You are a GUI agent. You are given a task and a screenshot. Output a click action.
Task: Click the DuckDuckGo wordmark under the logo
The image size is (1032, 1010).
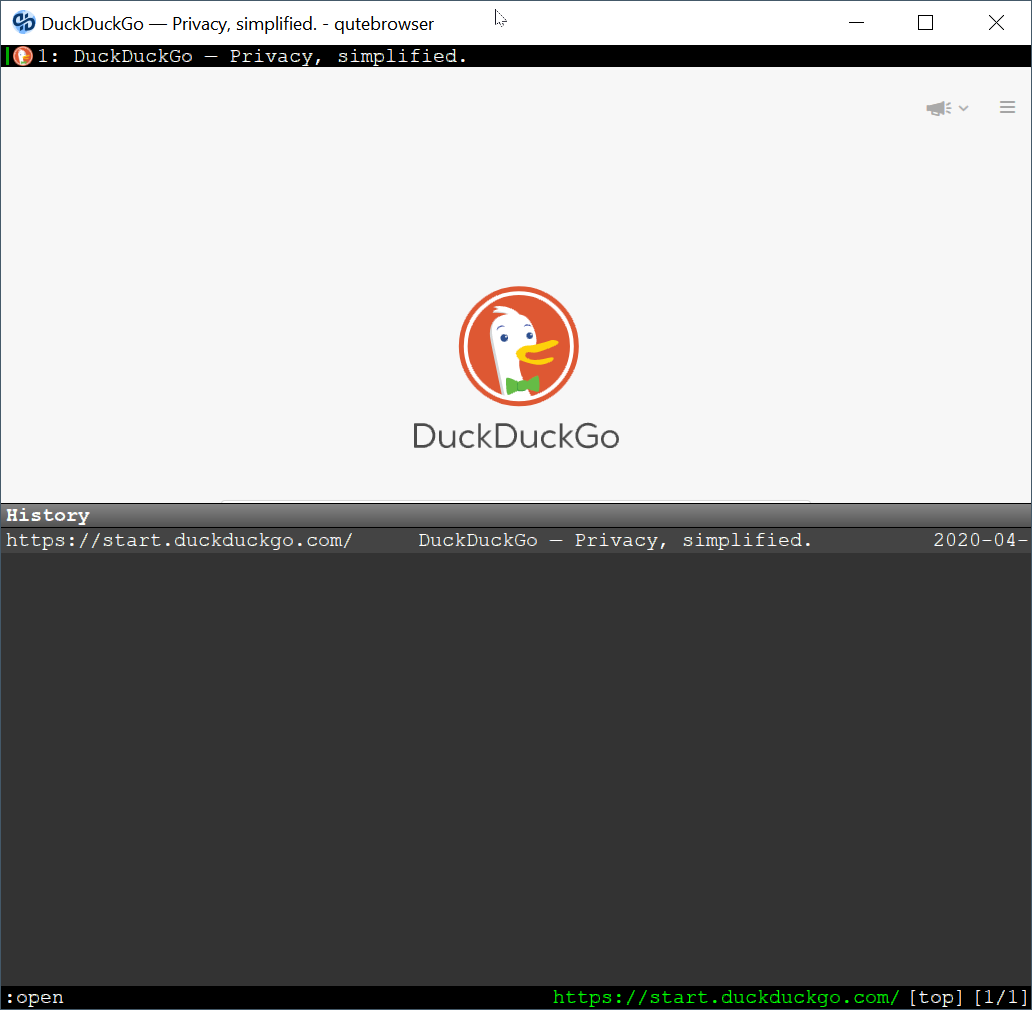coord(516,437)
